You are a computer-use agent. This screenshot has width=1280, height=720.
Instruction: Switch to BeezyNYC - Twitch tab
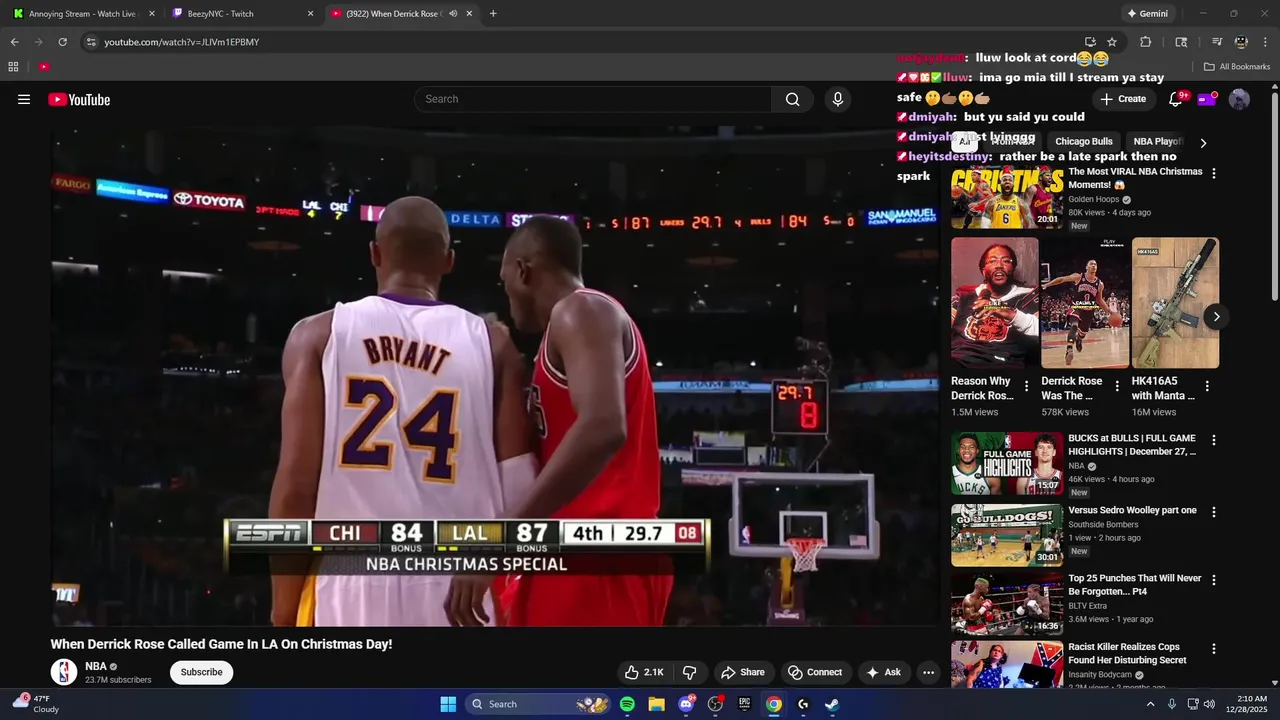(x=240, y=14)
